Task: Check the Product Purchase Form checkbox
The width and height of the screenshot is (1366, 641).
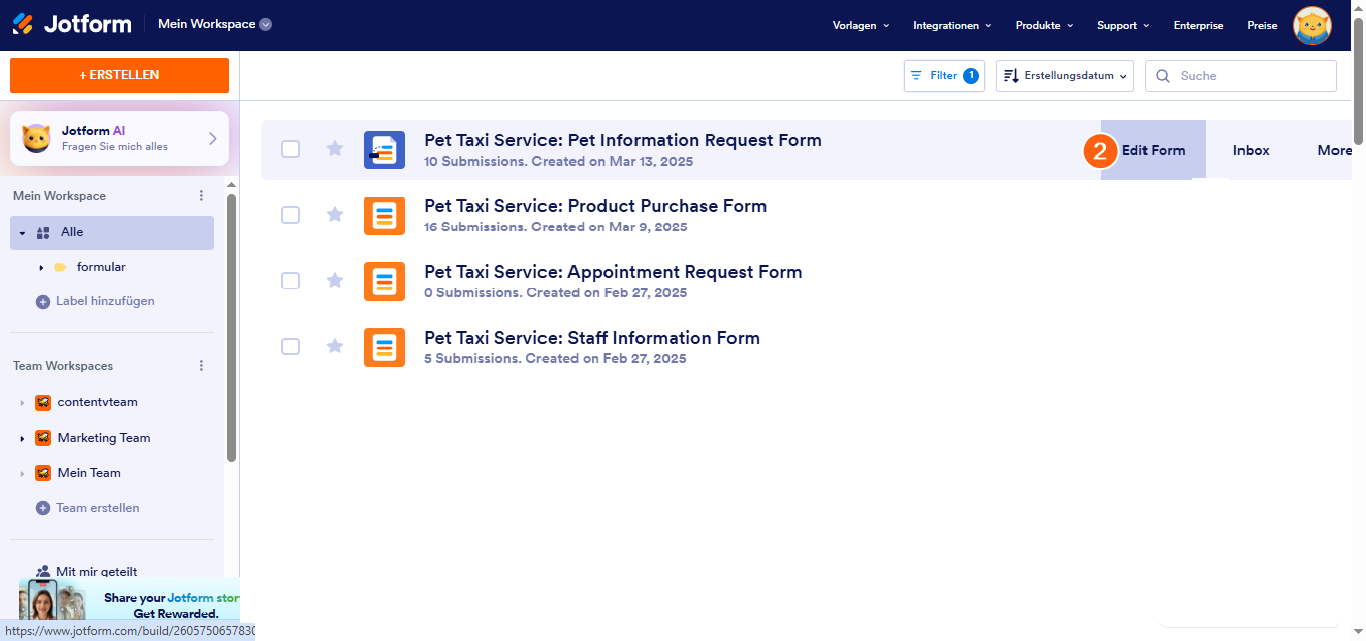Action: [290, 215]
